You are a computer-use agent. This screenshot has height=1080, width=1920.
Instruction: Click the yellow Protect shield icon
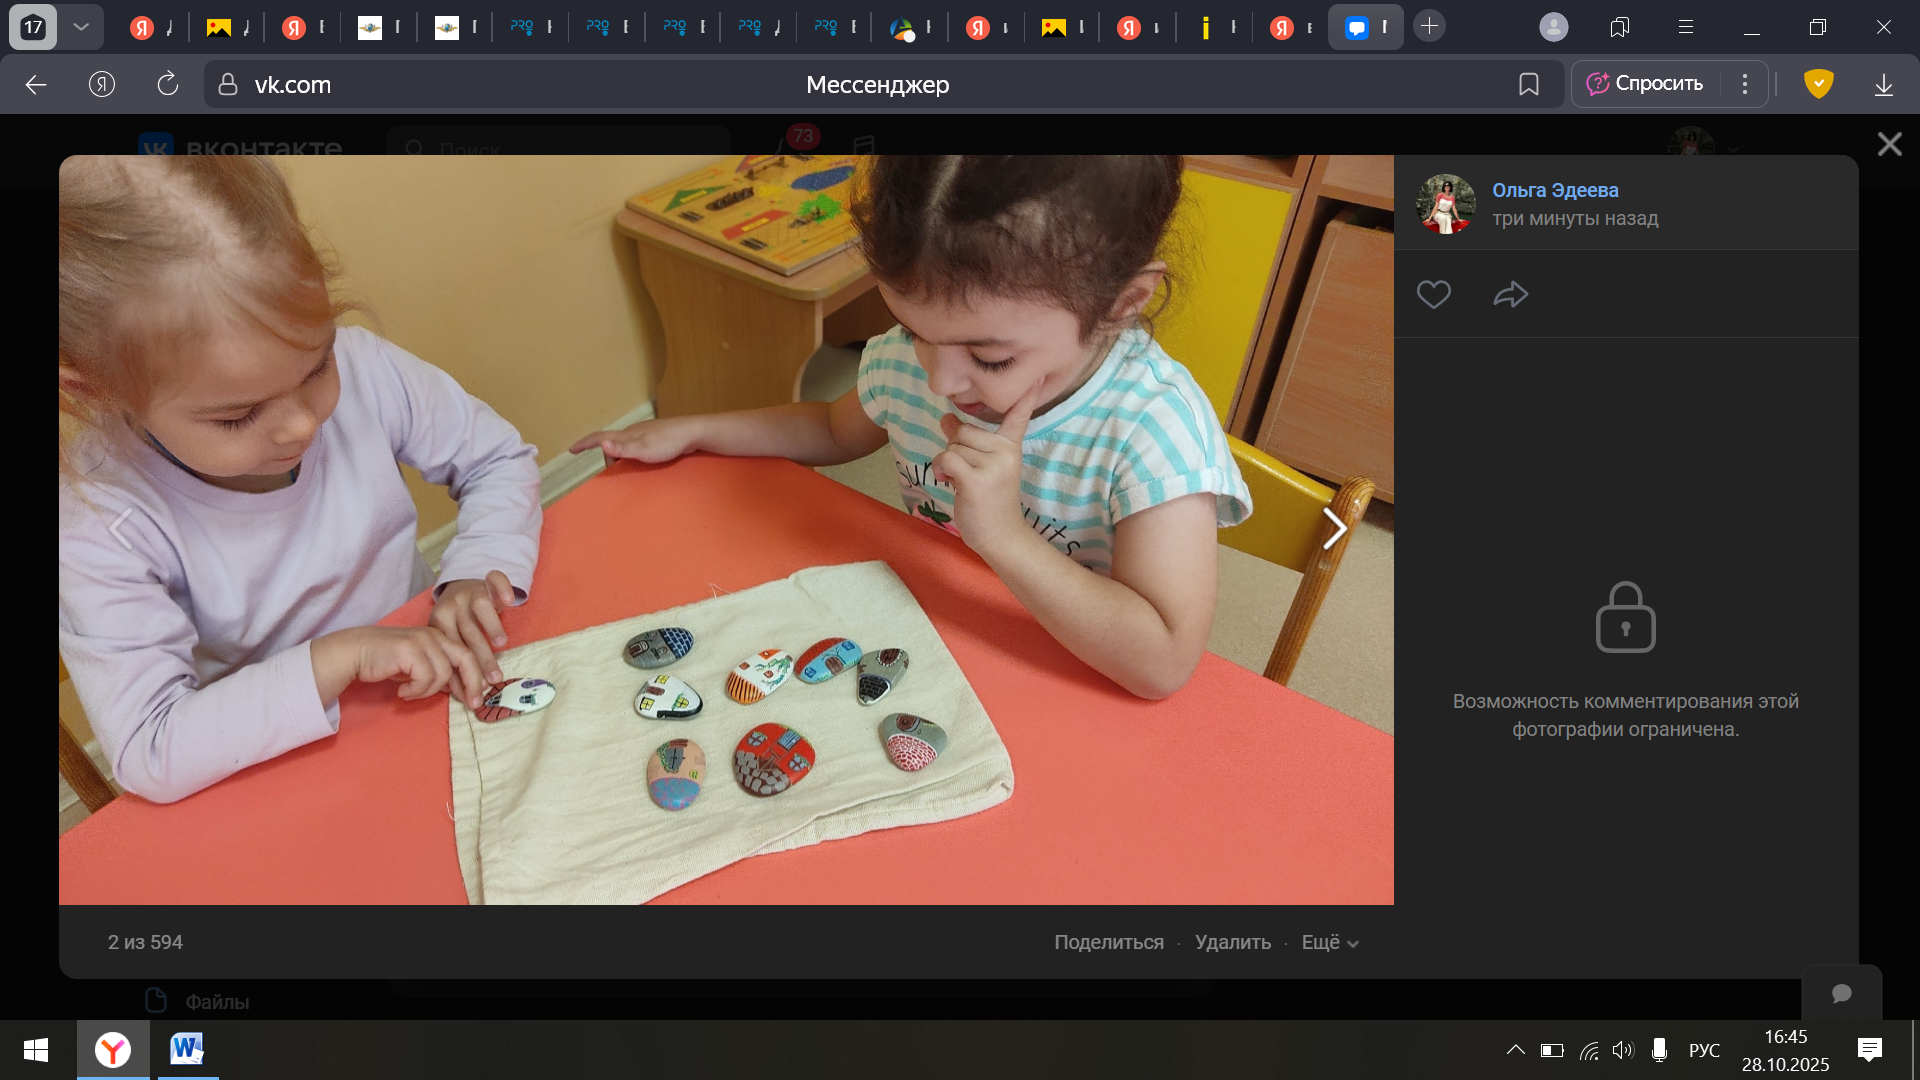[1818, 84]
